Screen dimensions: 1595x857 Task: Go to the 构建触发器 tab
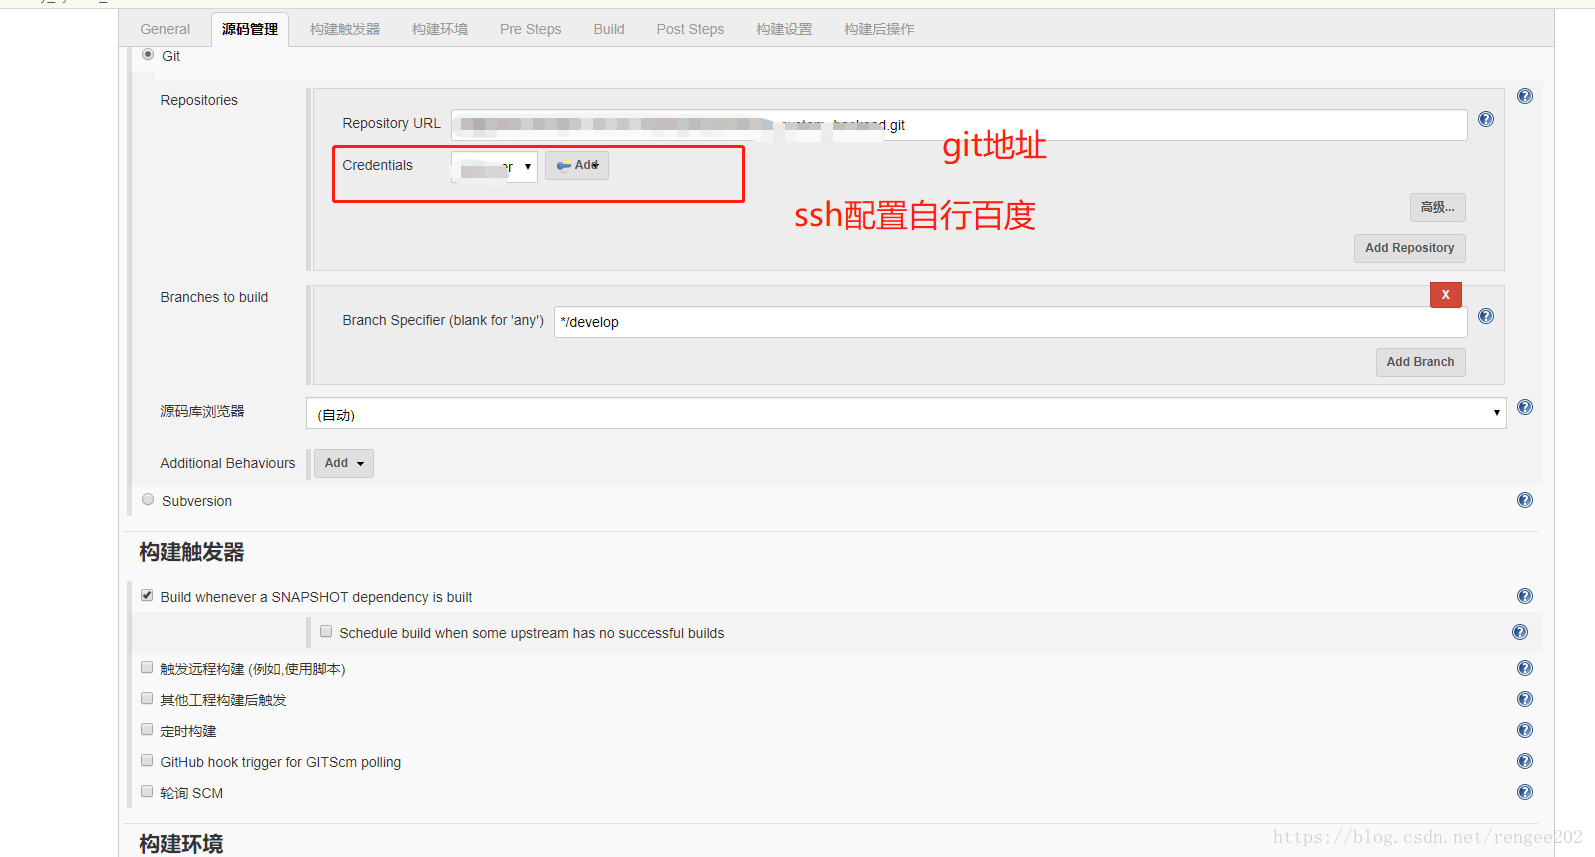(x=345, y=29)
